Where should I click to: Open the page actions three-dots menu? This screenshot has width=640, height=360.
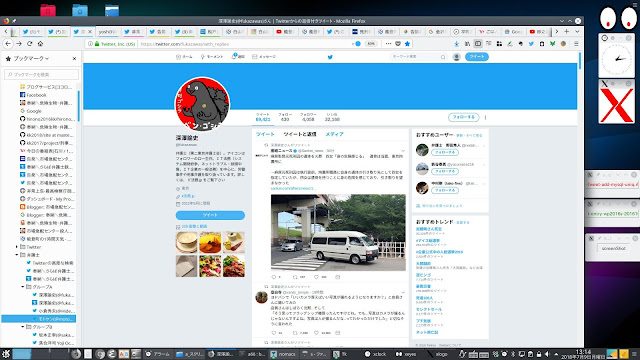point(388,44)
